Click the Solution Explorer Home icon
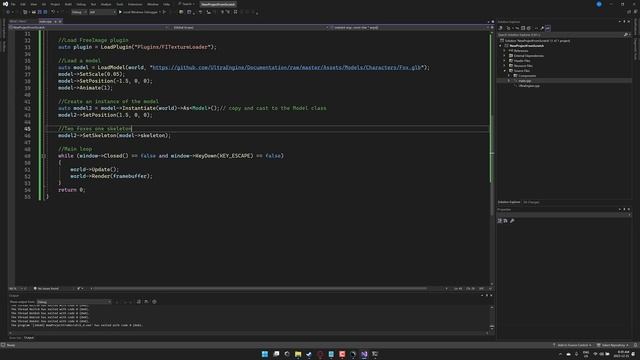This screenshot has height=360, width=640. pyautogui.click(x=500, y=28)
